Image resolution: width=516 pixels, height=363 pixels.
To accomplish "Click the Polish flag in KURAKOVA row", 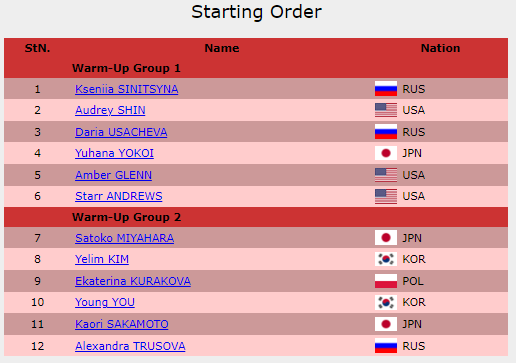I will (386, 281).
